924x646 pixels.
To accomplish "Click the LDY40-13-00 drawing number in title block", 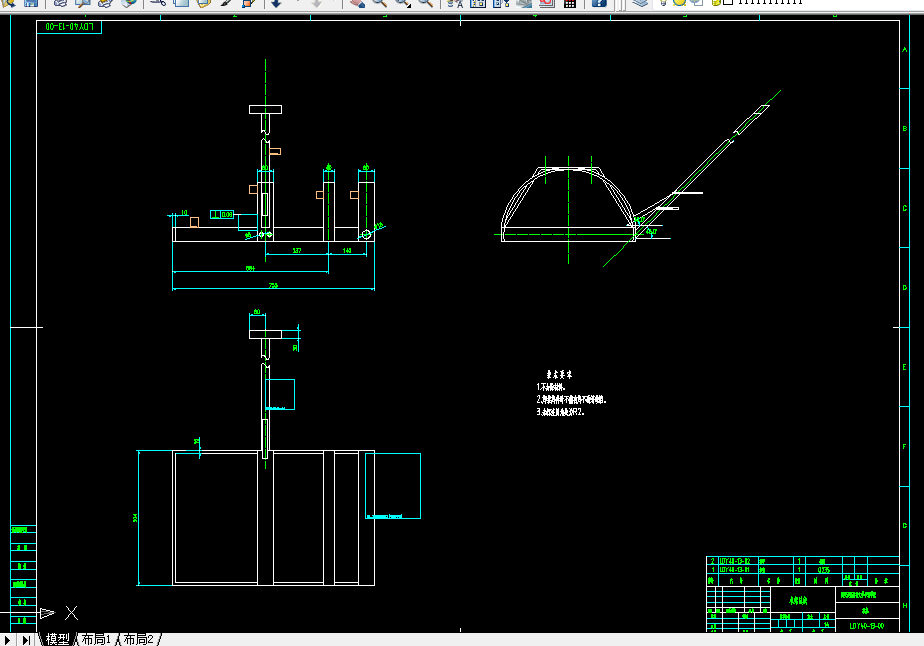I will point(867,626).
